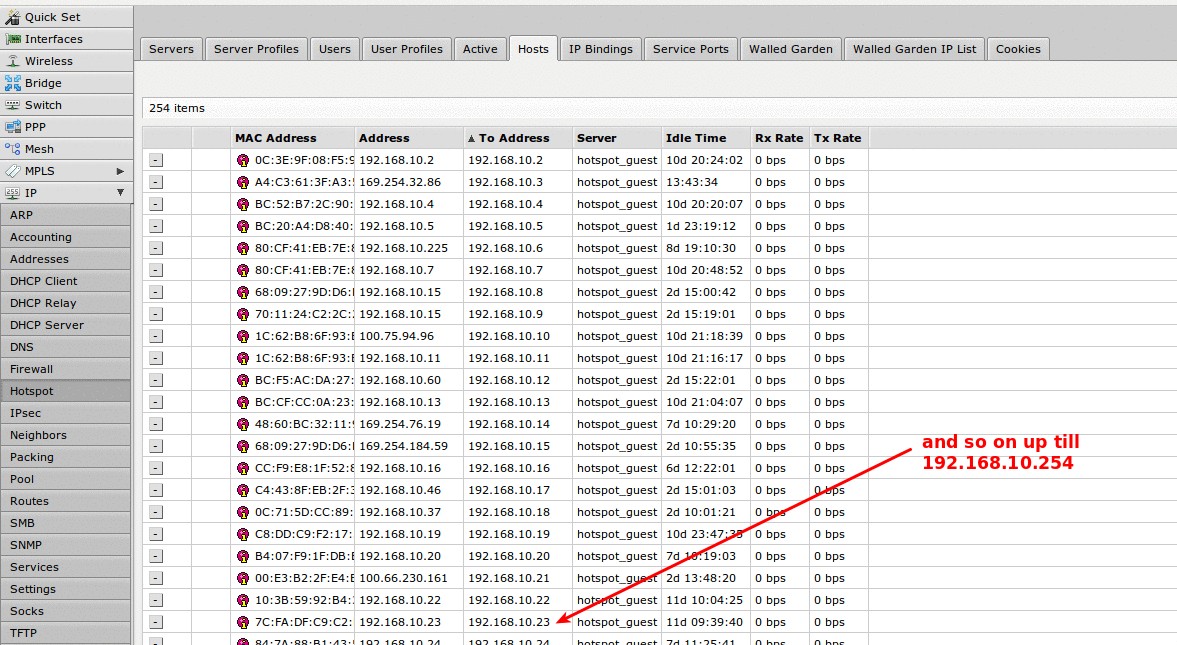
Task: Select address cell 169.254.32.86
Action: coord(409,182)
